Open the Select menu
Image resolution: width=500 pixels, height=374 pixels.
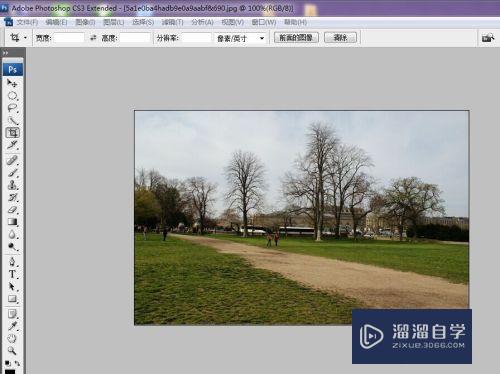pos(143,22)
